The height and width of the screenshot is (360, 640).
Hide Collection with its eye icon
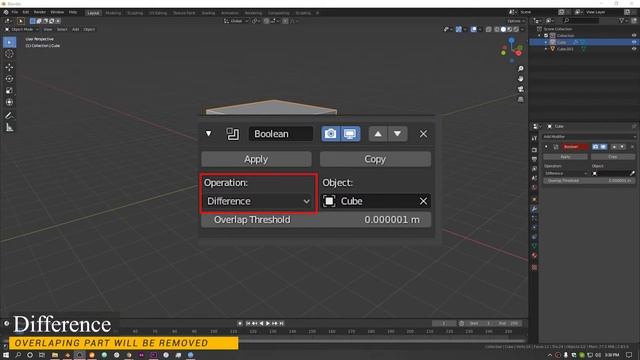(x=634, y=36)
